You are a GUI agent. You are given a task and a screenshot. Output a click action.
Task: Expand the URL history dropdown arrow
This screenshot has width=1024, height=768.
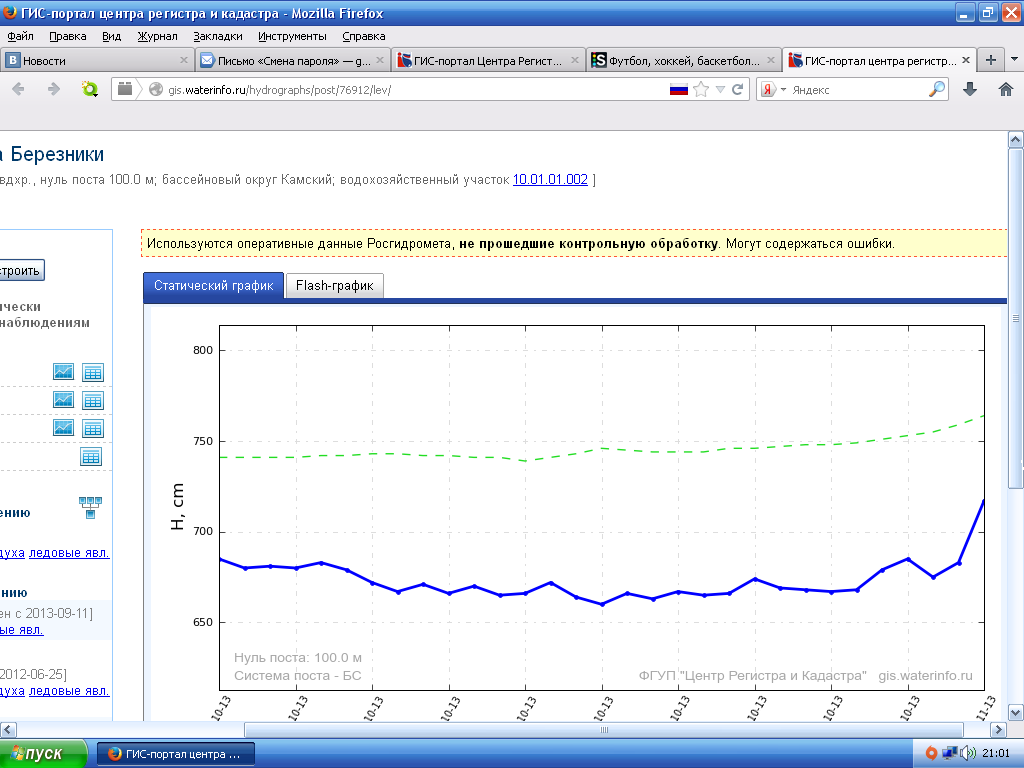(720, 89)
